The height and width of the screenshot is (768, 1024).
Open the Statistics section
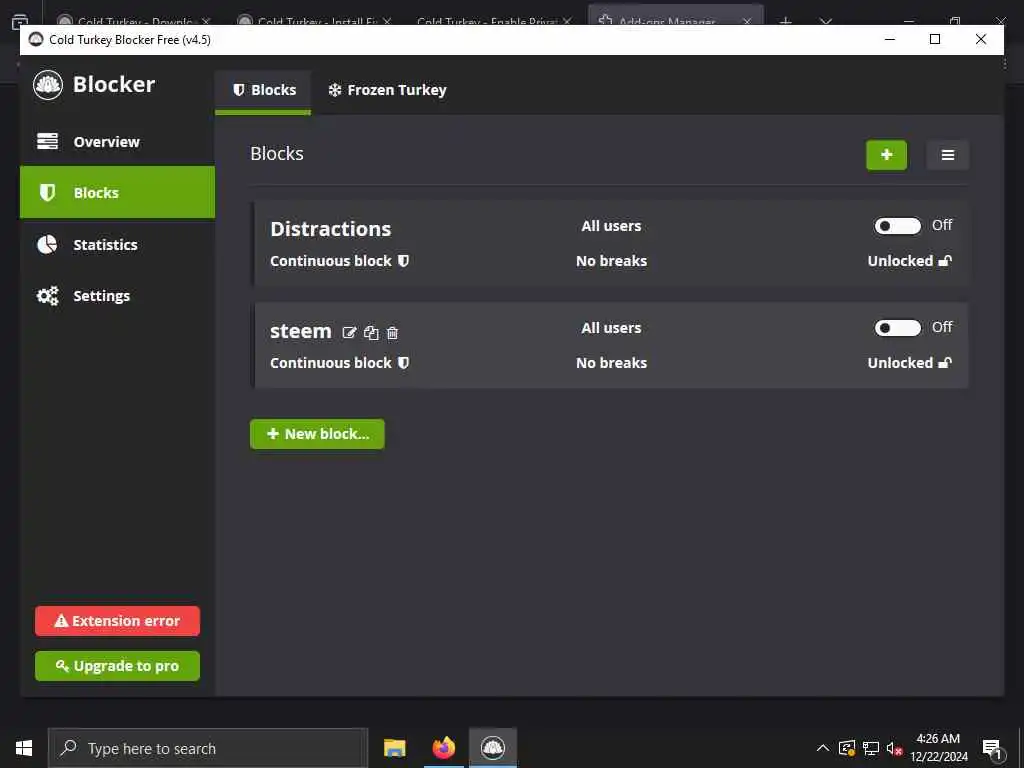tap(118, 245)
